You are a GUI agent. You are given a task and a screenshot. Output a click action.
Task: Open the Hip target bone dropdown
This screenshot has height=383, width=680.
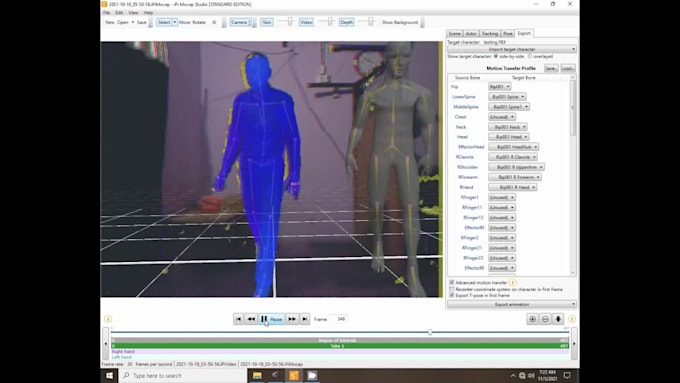tap(499, 87)
